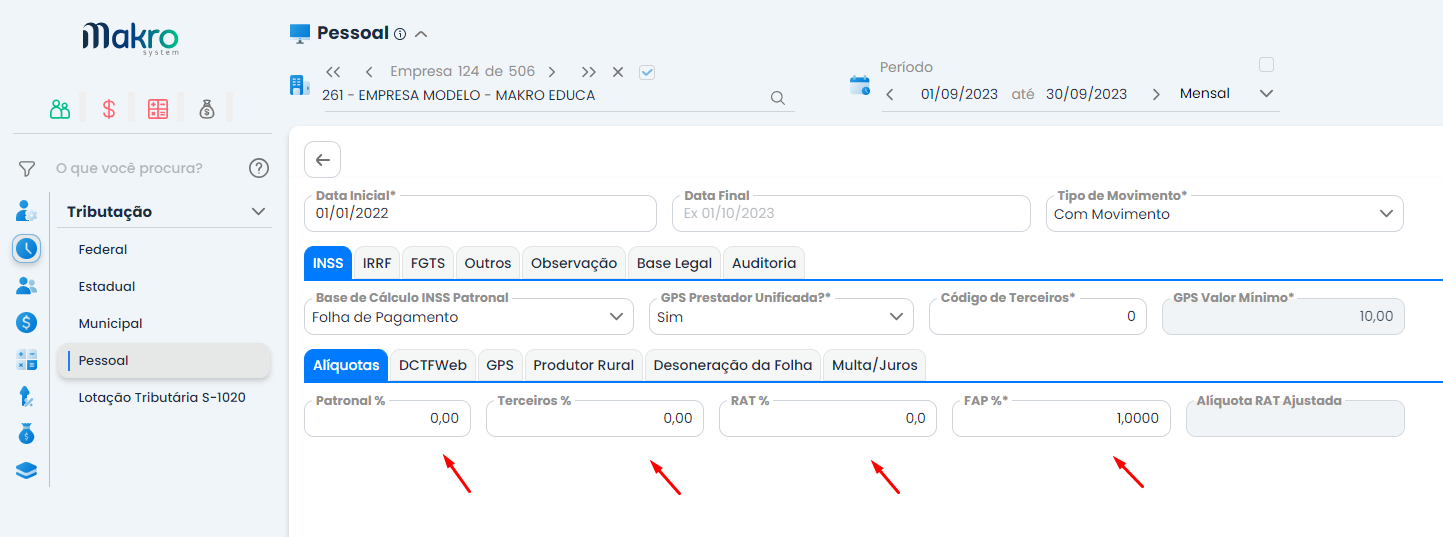
Task: Click the RAT % field
Action: (828, 419)
